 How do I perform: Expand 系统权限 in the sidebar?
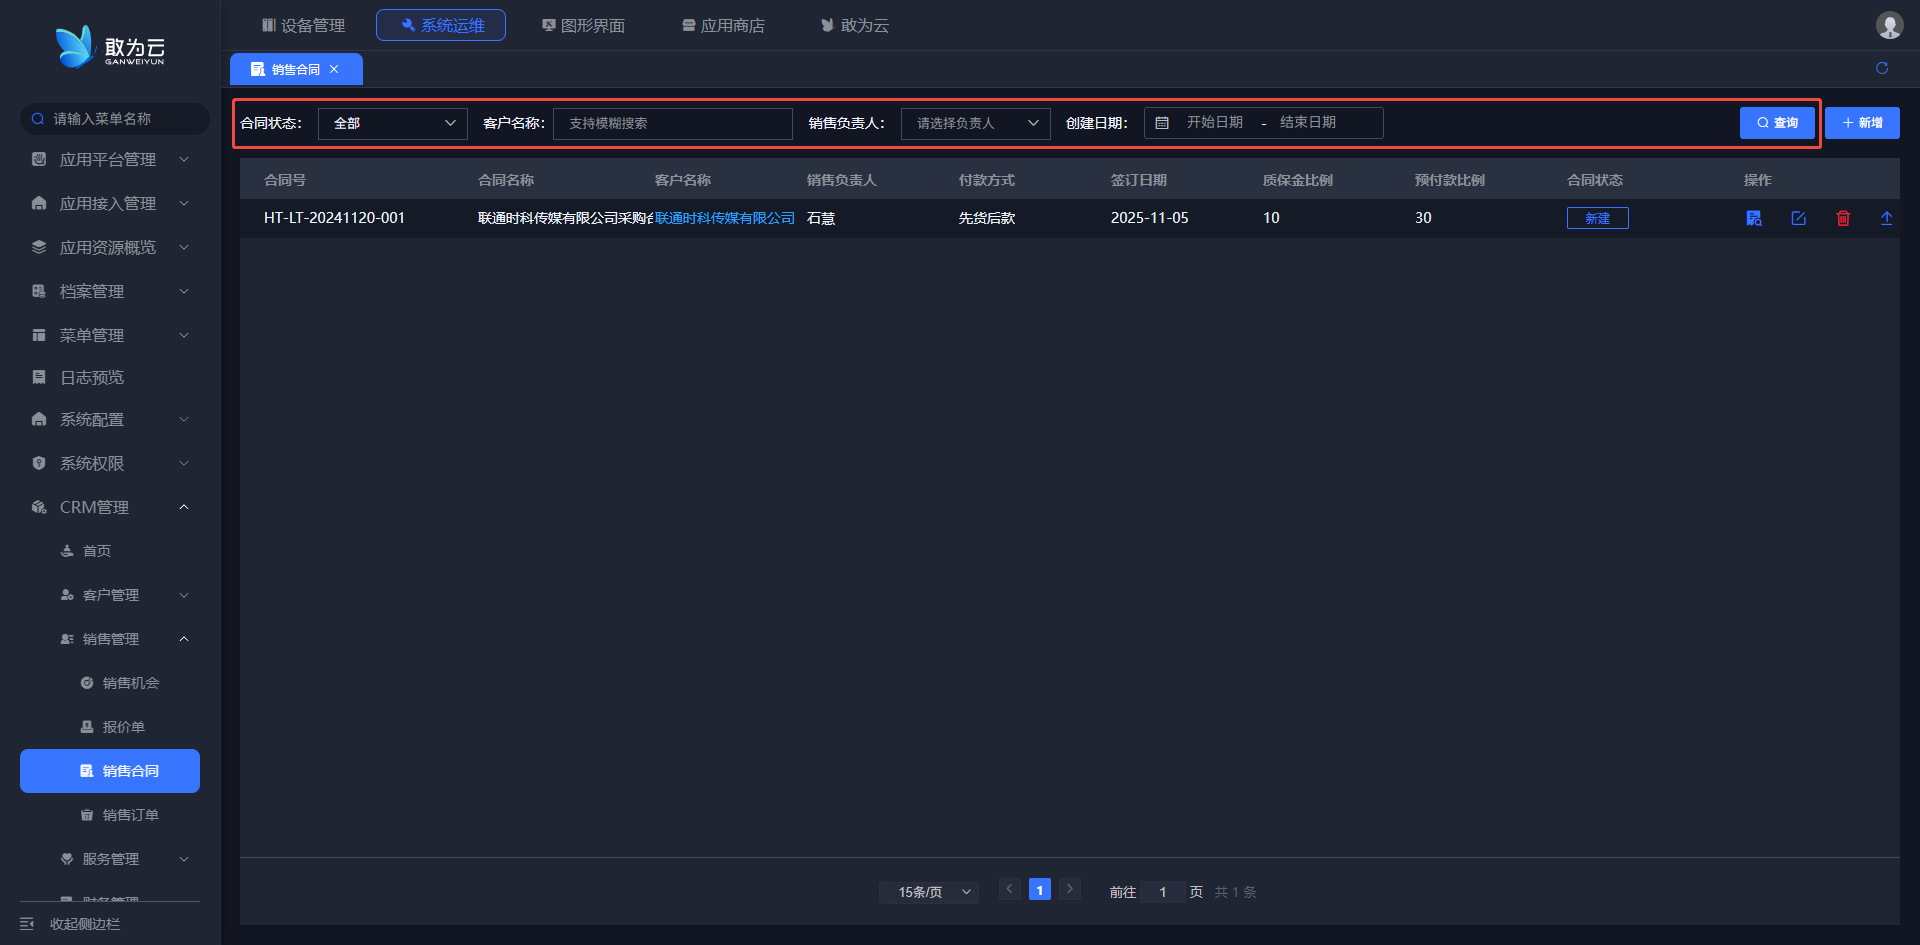point(110,463)
